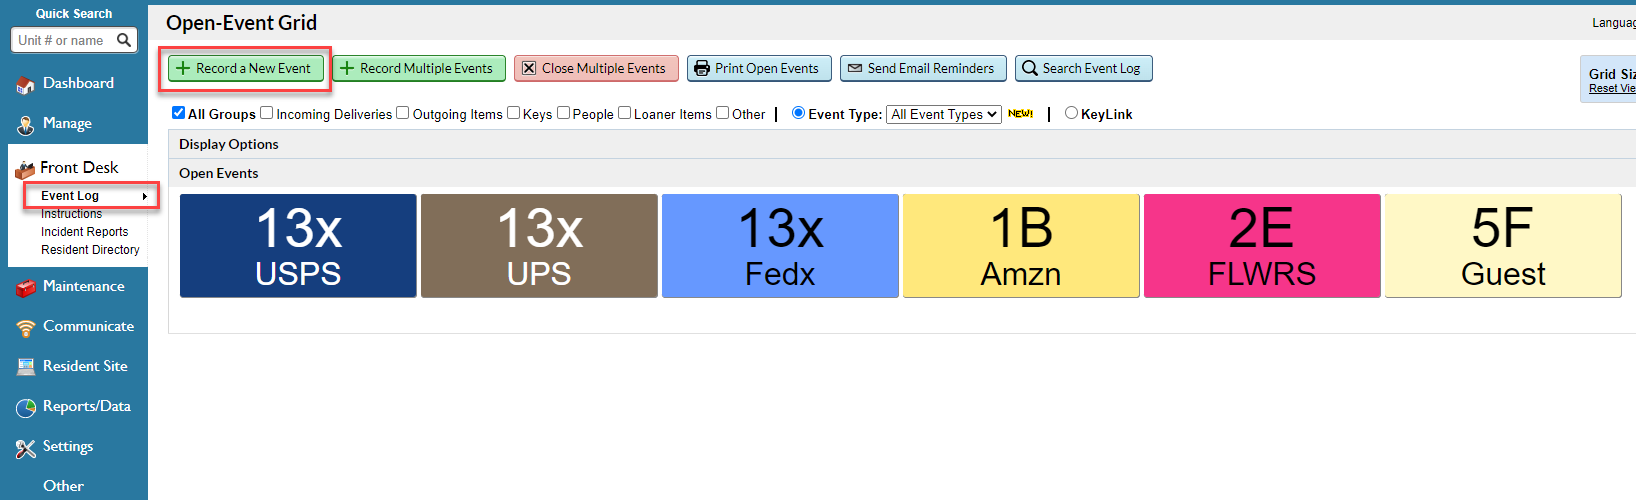1636x500 pixels.
Task: Click the Manage sidebar person icon
Action: tap(26, 125)
